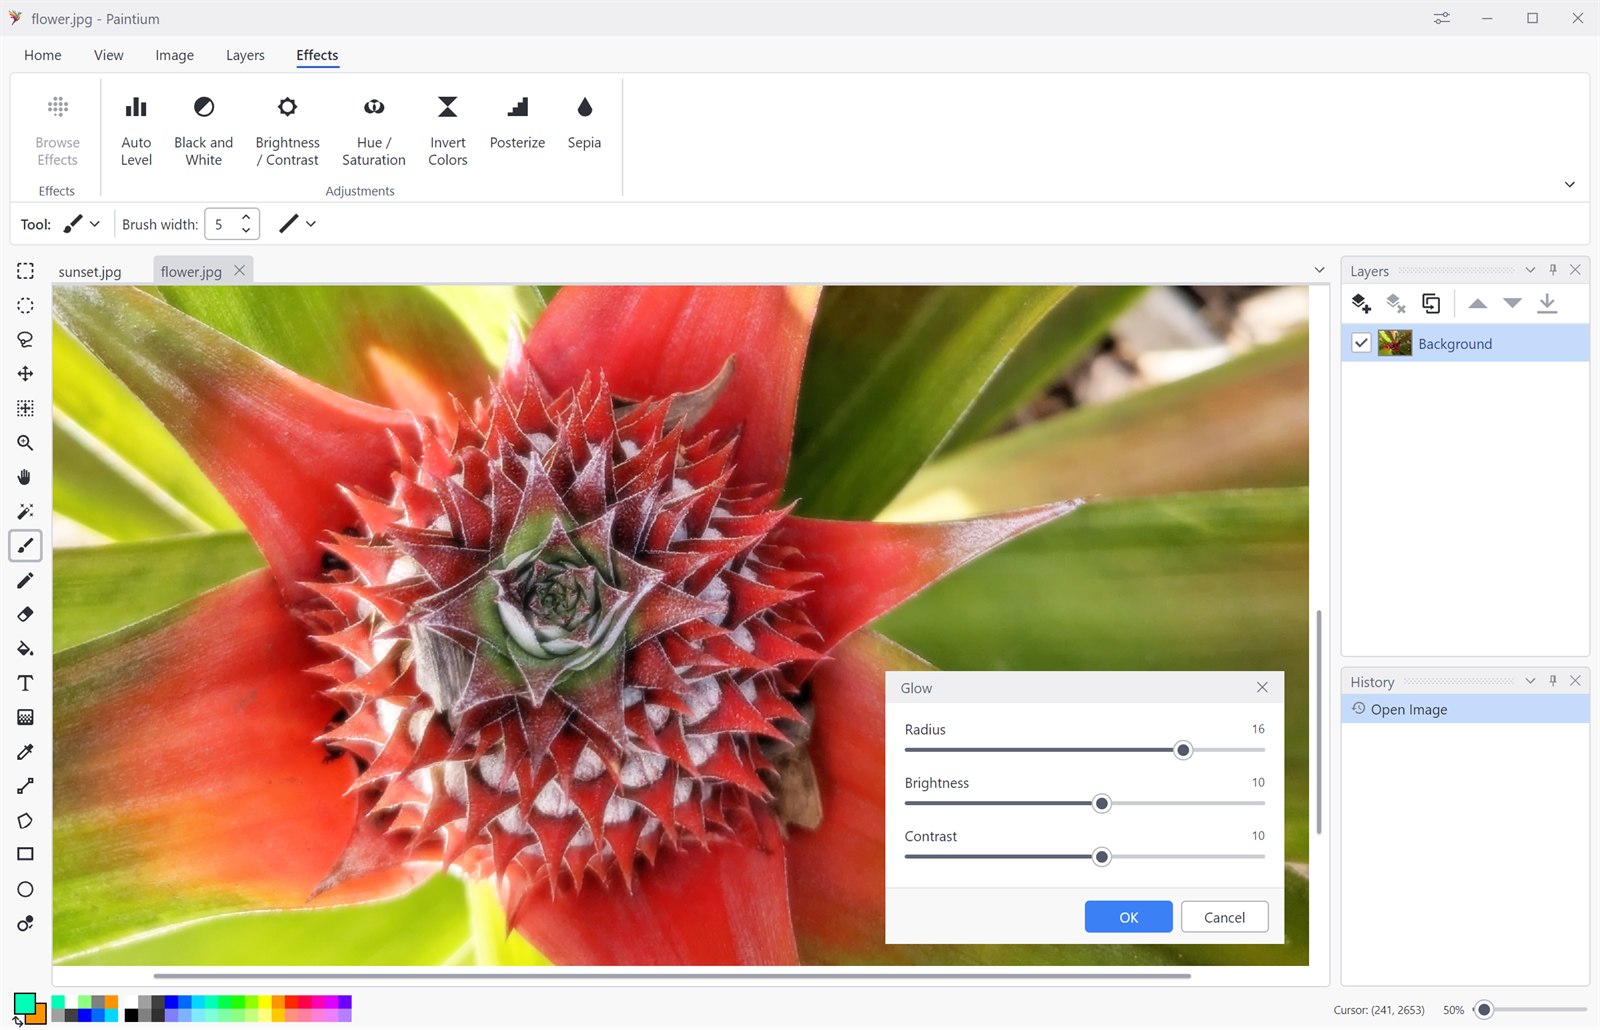This screenshot has width=1600, height=1030.
Task: Select the Move tool with four arrows
Action: click(x=25, y=374)
